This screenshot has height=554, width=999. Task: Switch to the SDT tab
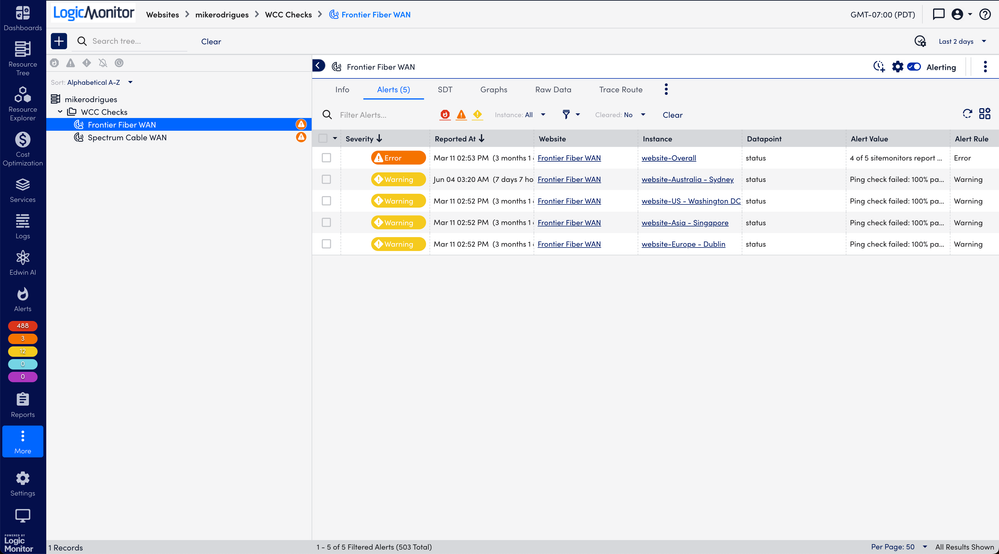tap(445, 90)
